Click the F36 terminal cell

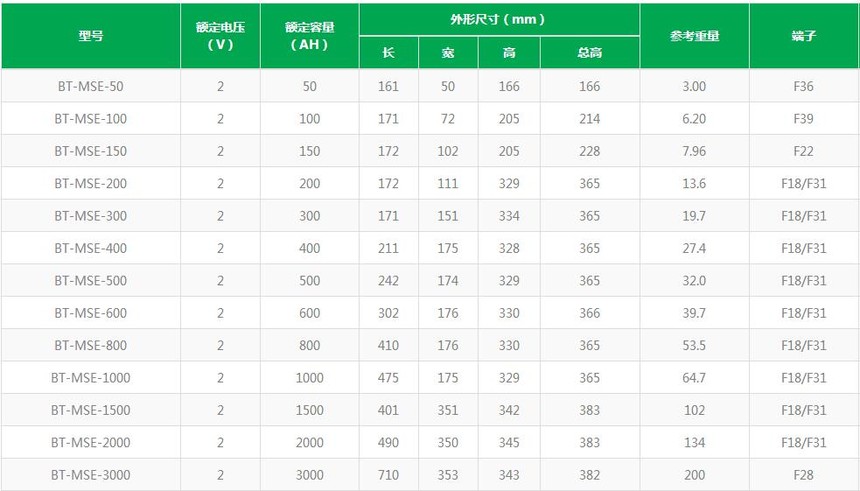tap(803, 86)
